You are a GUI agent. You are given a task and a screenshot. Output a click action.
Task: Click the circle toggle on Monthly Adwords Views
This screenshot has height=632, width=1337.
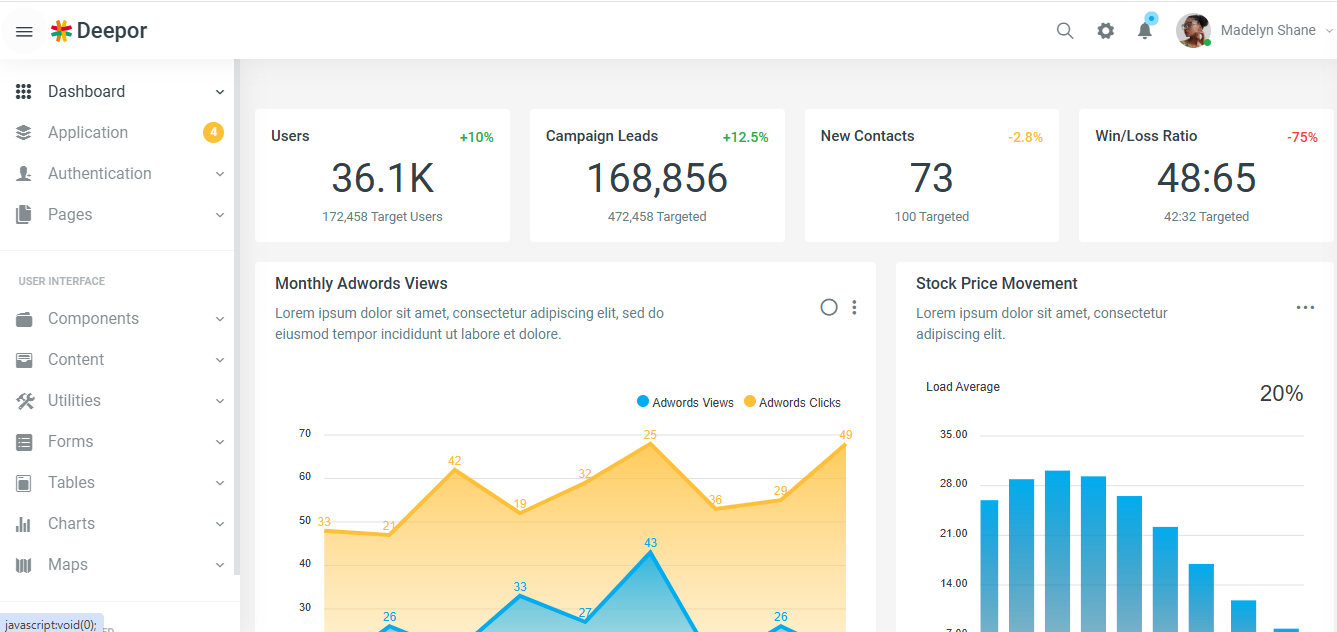828,307
